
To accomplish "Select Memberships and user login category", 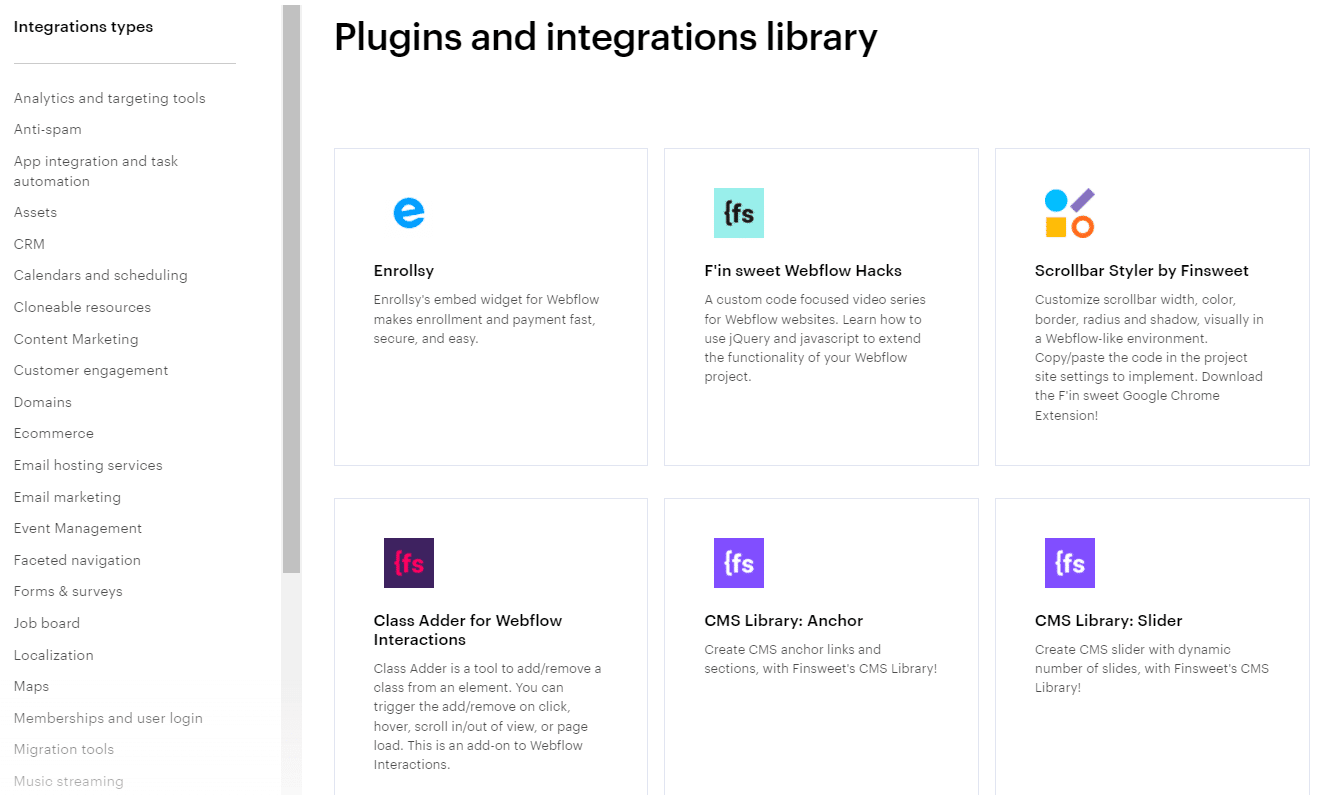I will pyautogui.click(x=108, y=718).
